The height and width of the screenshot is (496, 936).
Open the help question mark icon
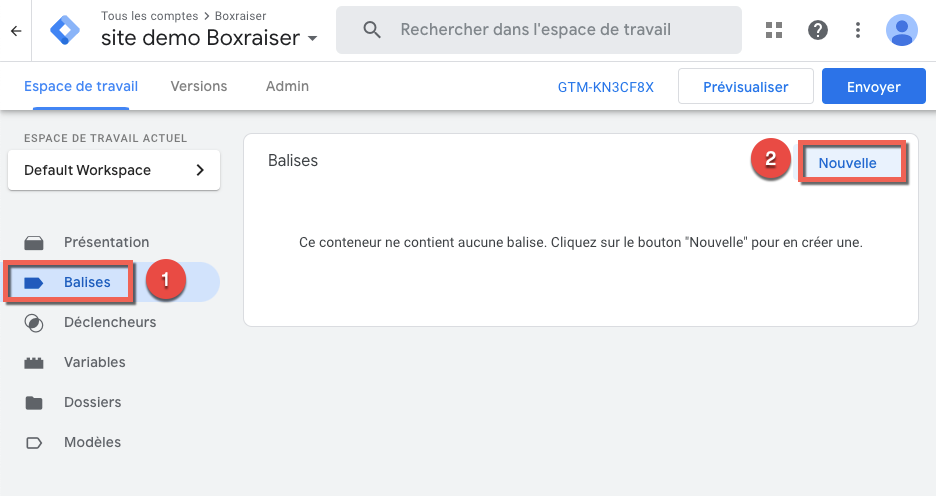click(818, 30)
